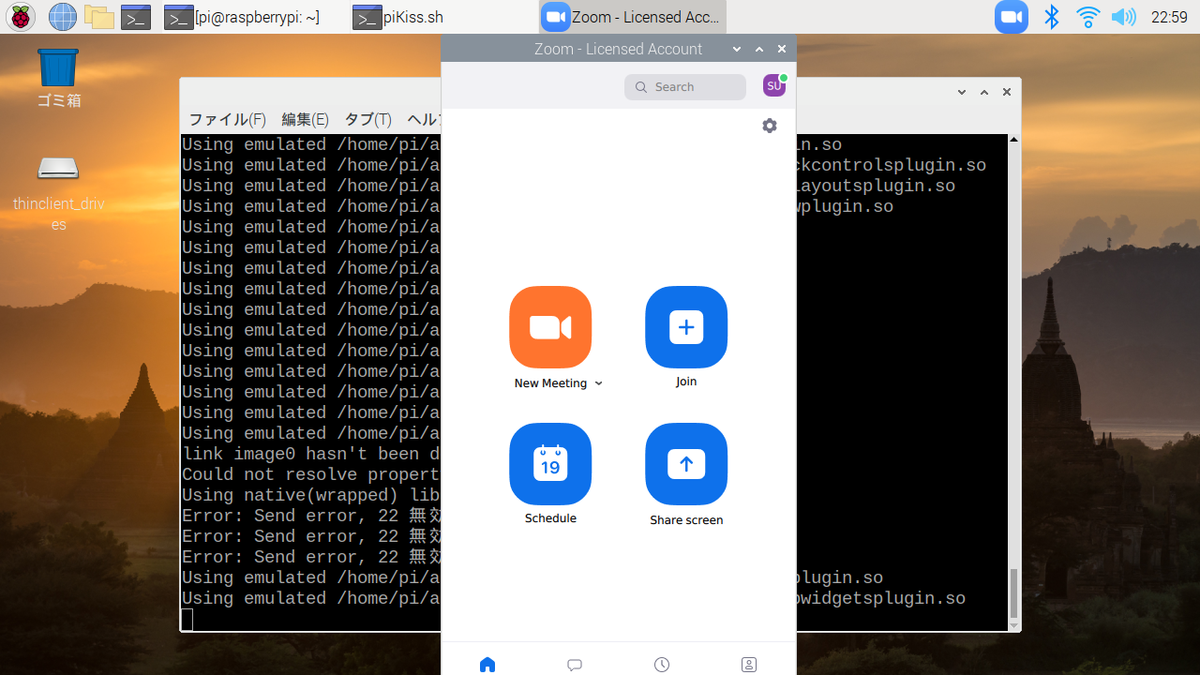Click terminal line 'Using native(wrapped) lib'
Viewport: 1200px width, 675px height.
[x=311, y=495]
